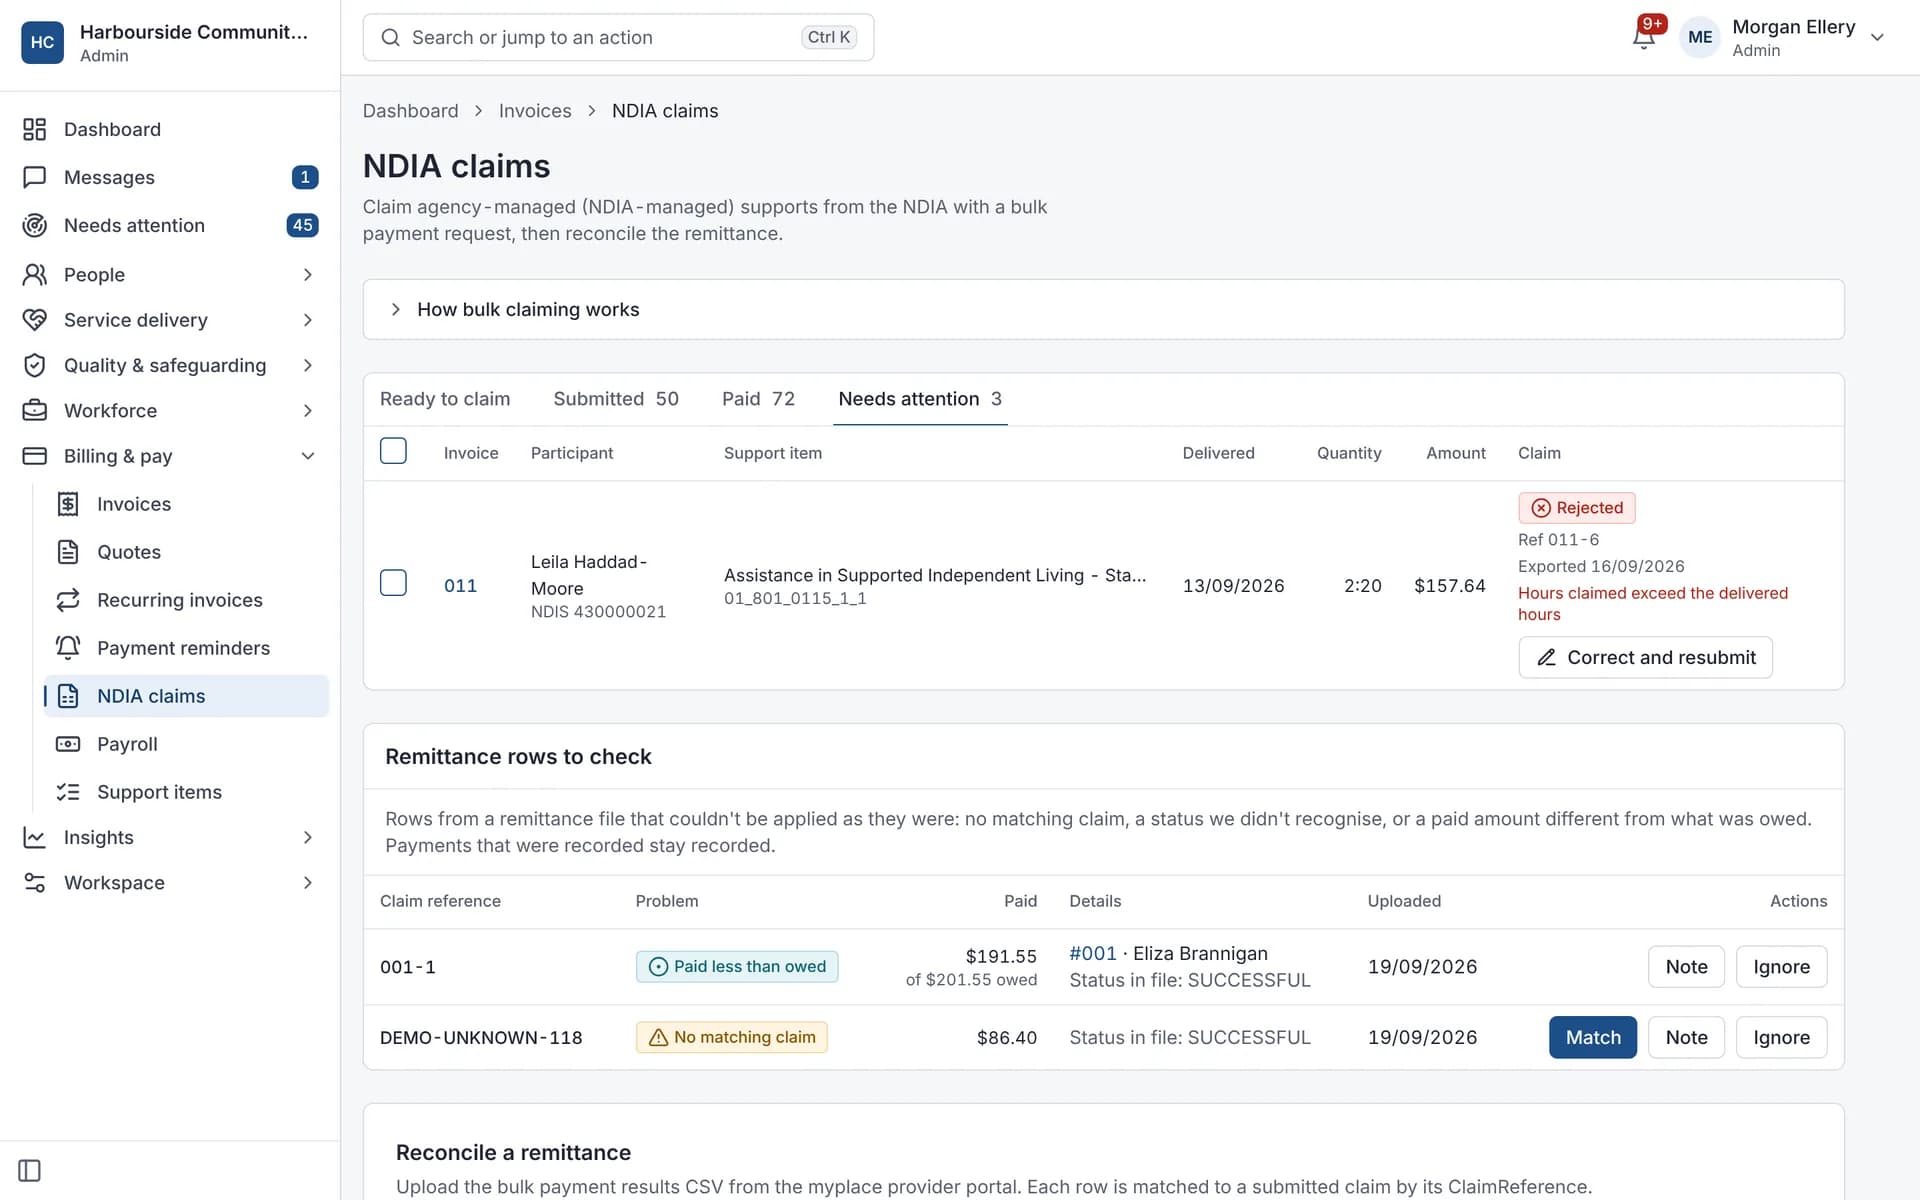The image size is (1920, 1200).
Task: Click Match for DEMO-UNKNOWN-118
Action: [x=1592, y=1037]
